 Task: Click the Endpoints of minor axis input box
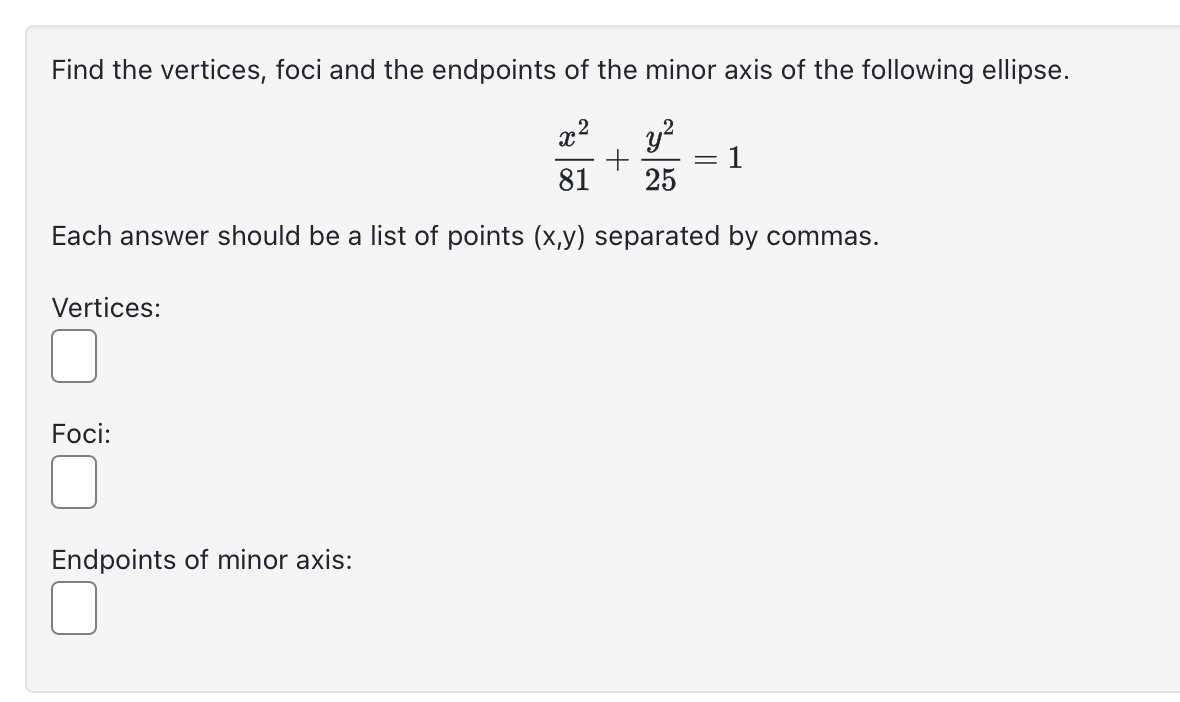click(74, 608)
